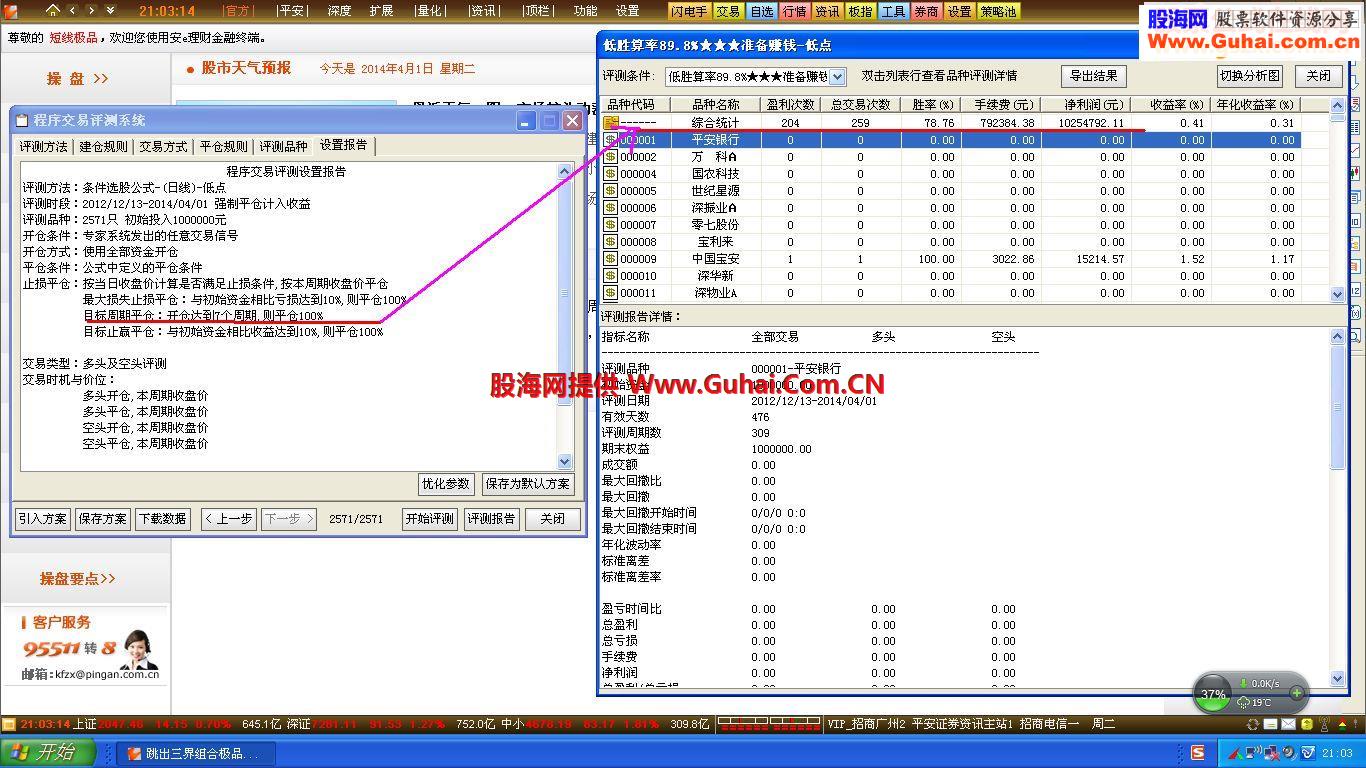Select the 000009 中国宝安 row icon

pos(610,259)
